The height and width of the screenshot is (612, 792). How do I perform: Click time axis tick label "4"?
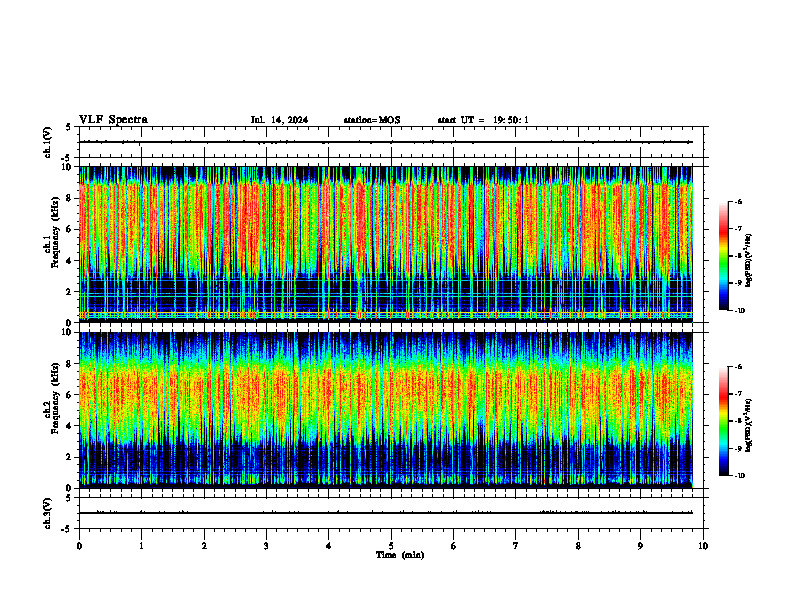[x=329, y=546]
